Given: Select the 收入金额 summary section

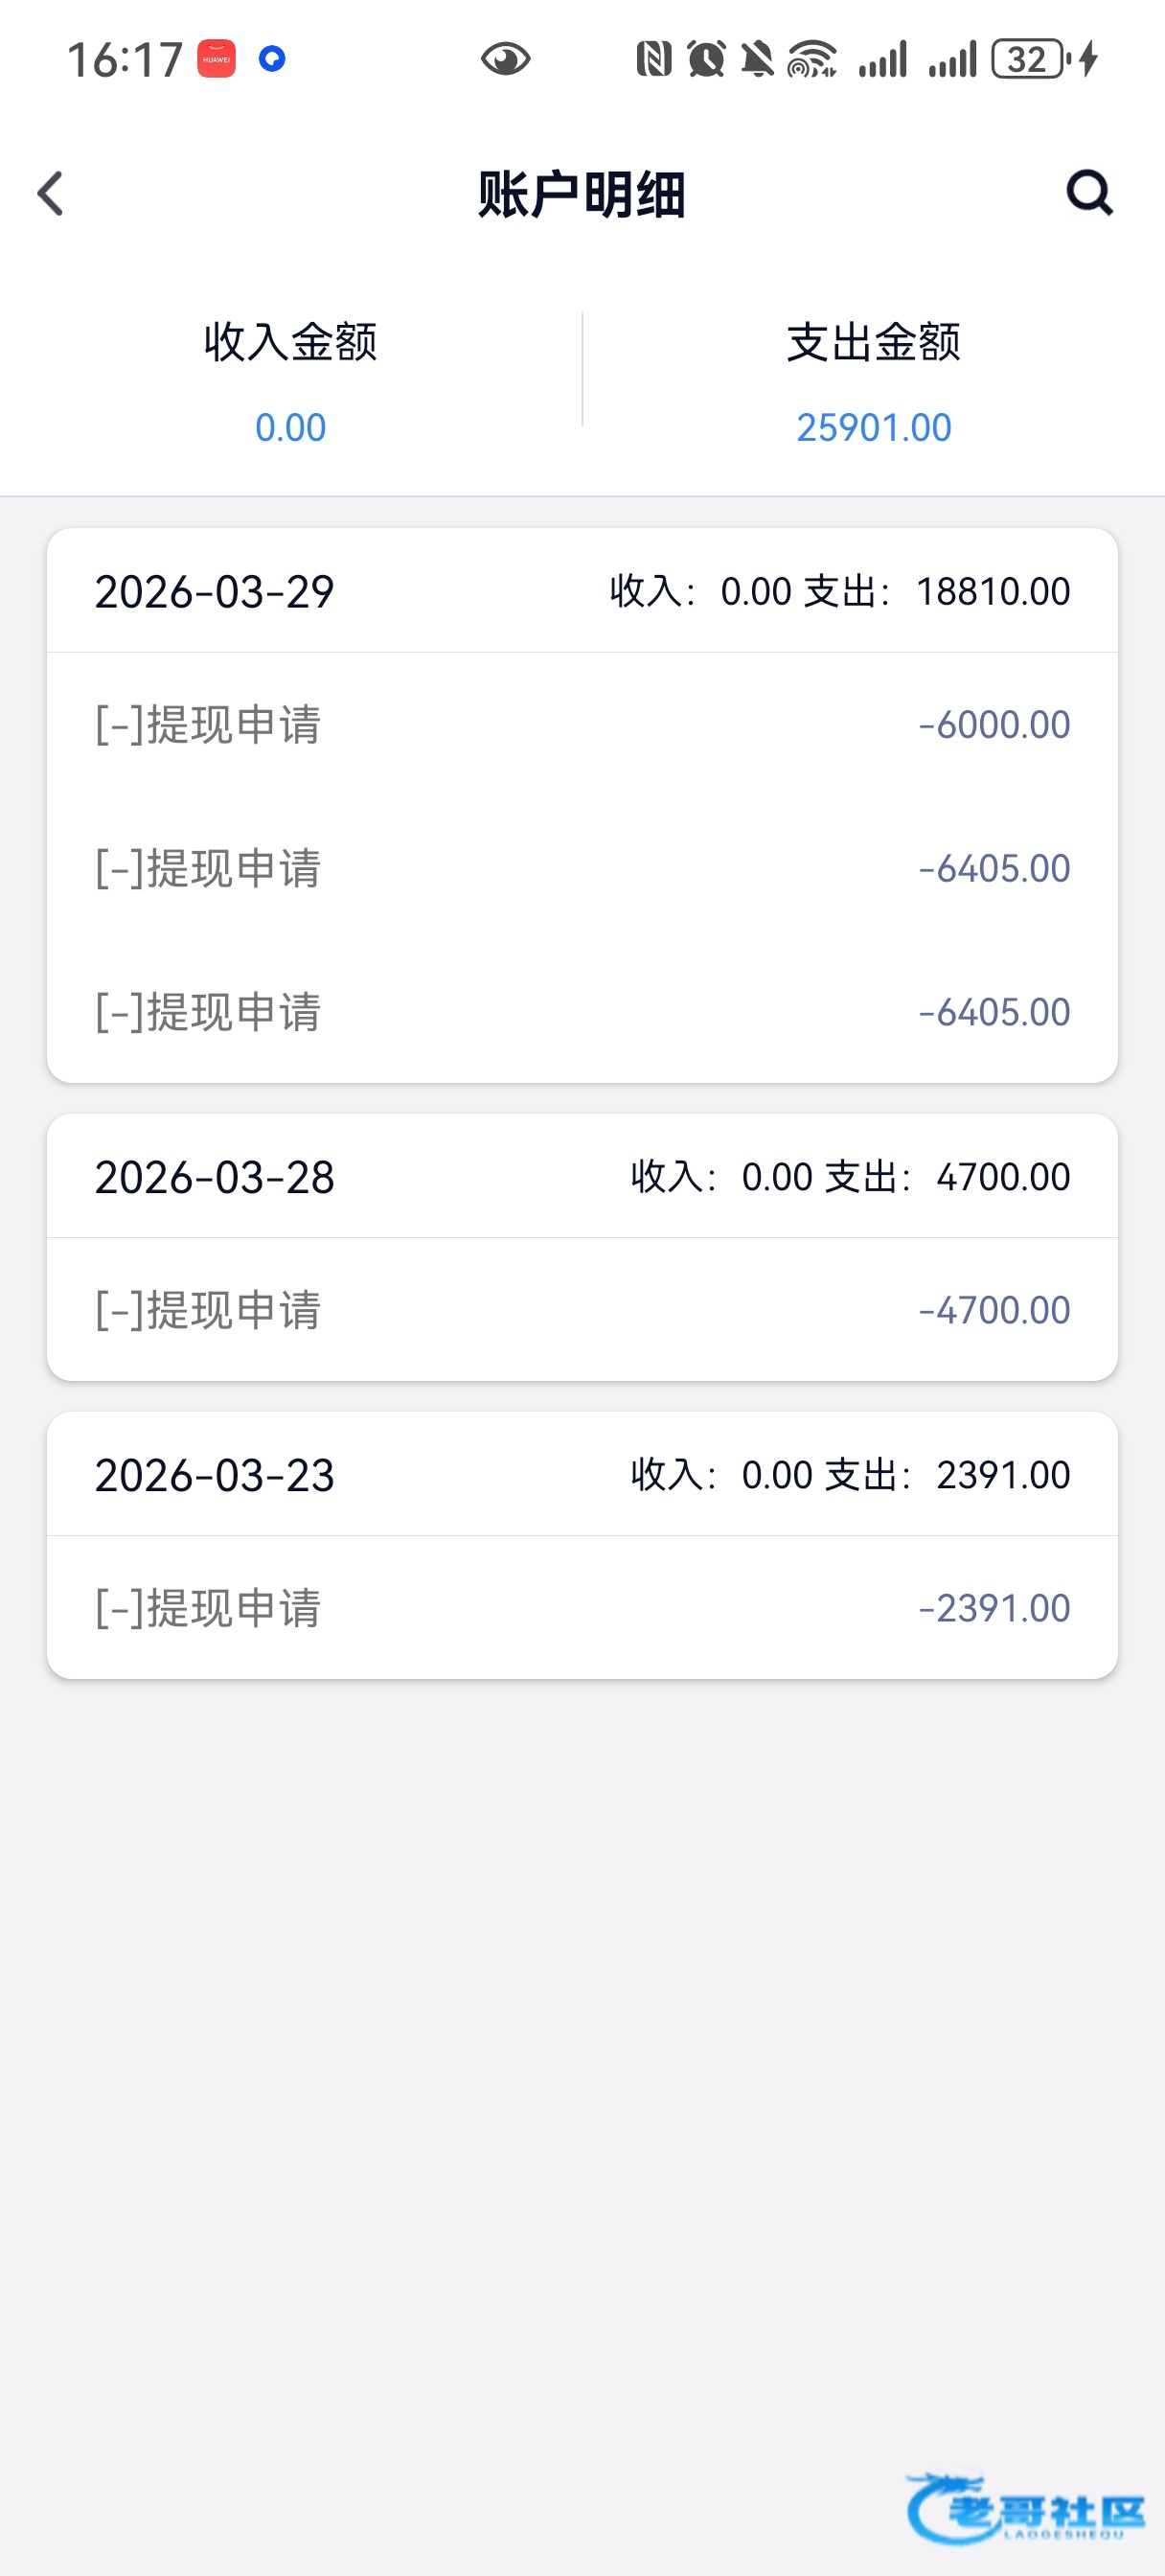Looking at the screenshot, I should tap(291, 383).
